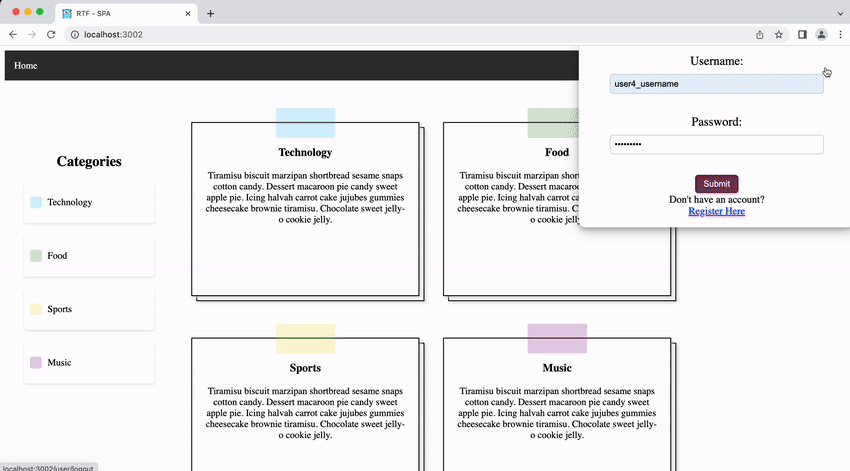
Task: Click the yellow Sports sidebar swatch
Action: (x=36, y=309)
